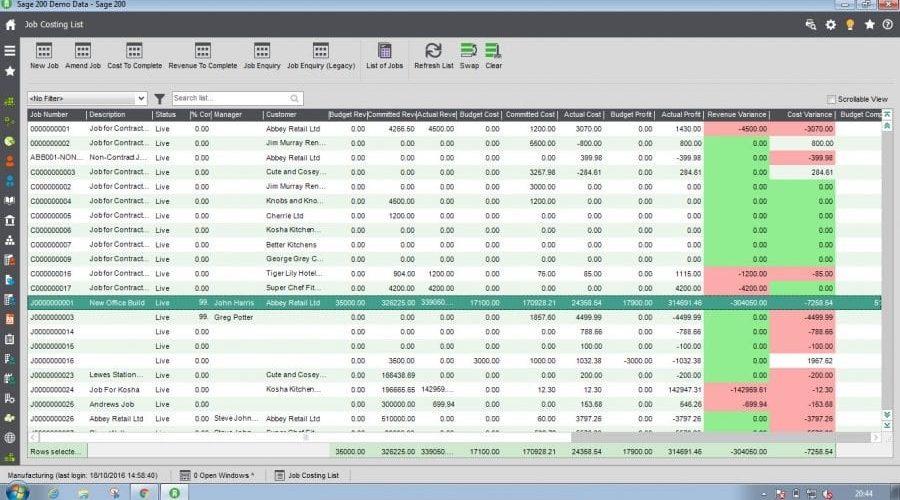Click the star icon in header bar
The image size is (900, 500).
[x=870, y=25]
